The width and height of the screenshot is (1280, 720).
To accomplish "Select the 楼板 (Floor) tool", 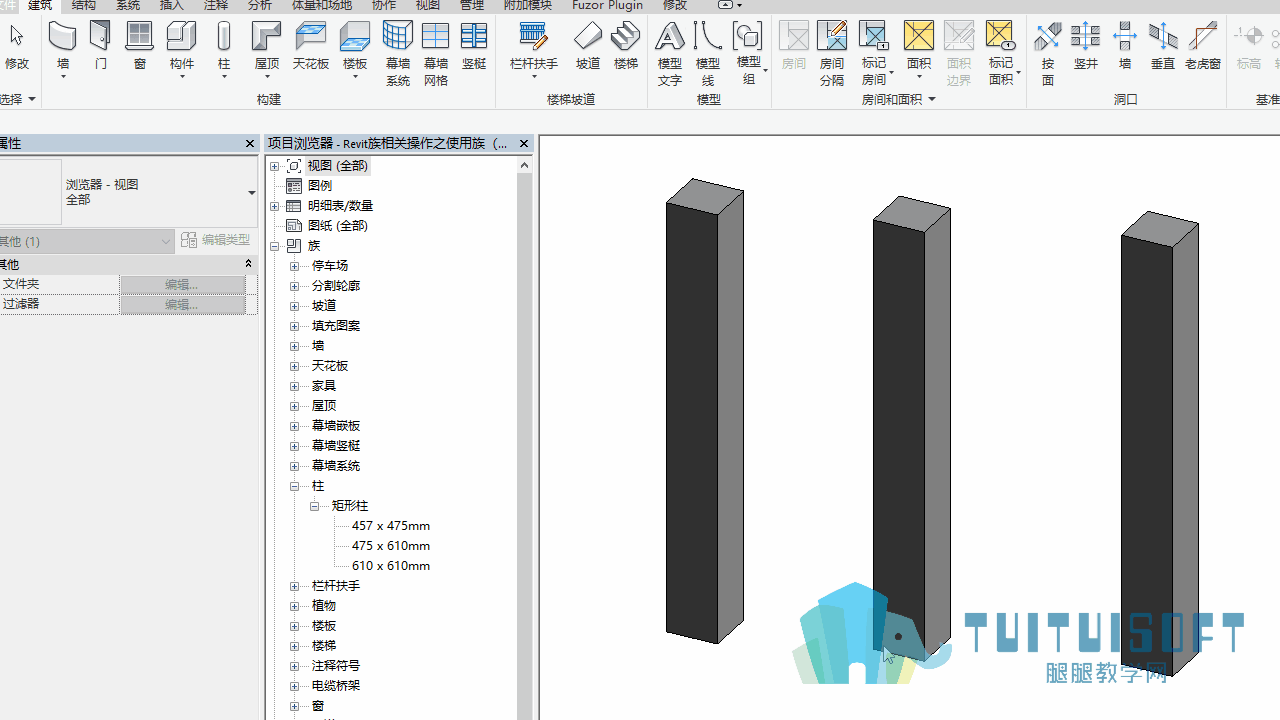I will [x=354, y=47].
